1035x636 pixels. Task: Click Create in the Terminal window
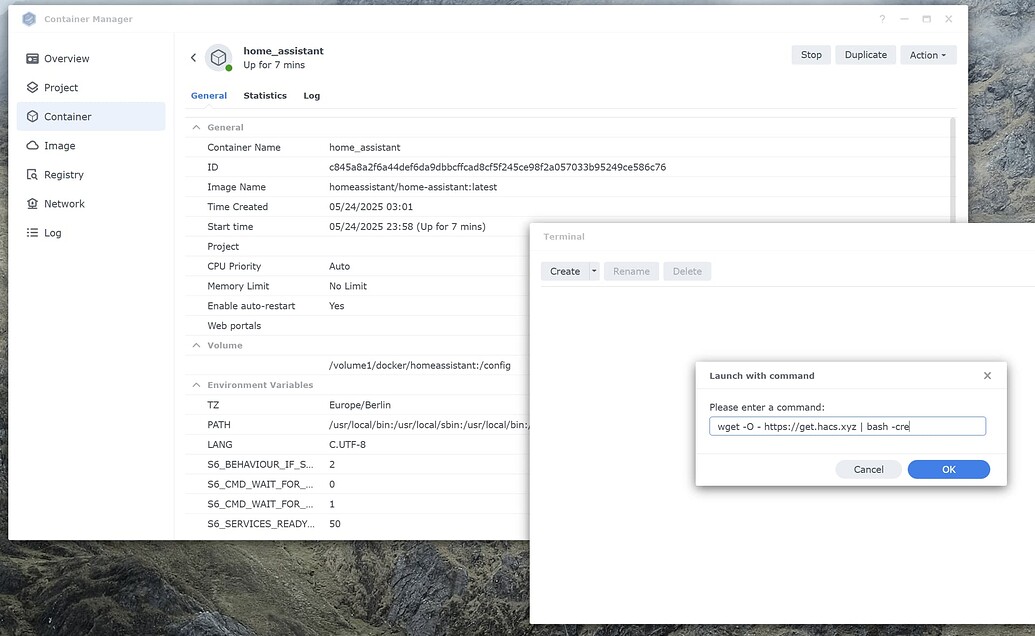[x=565, y=271]
